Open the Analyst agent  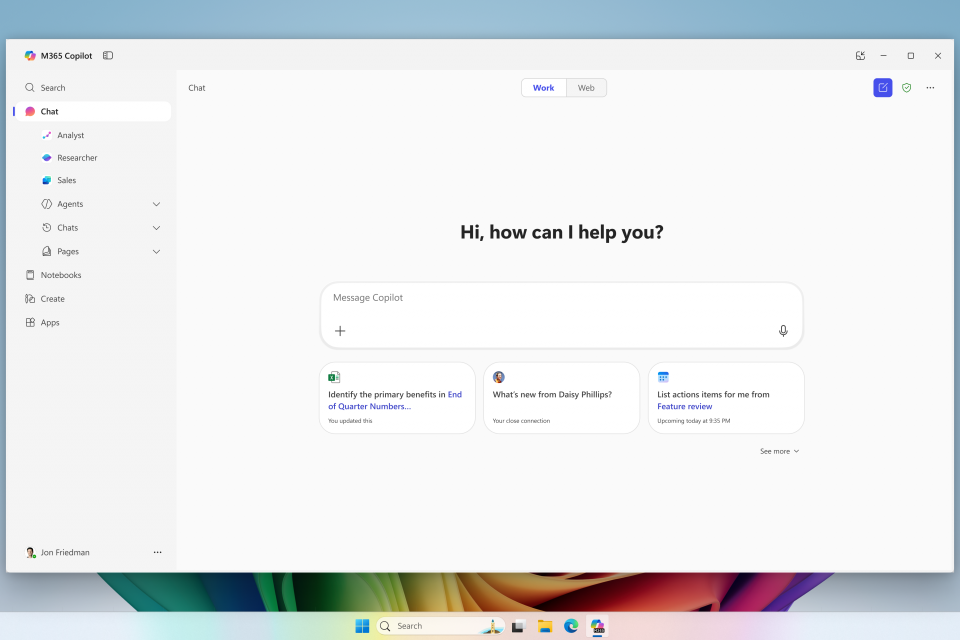(x=70, y=135)
